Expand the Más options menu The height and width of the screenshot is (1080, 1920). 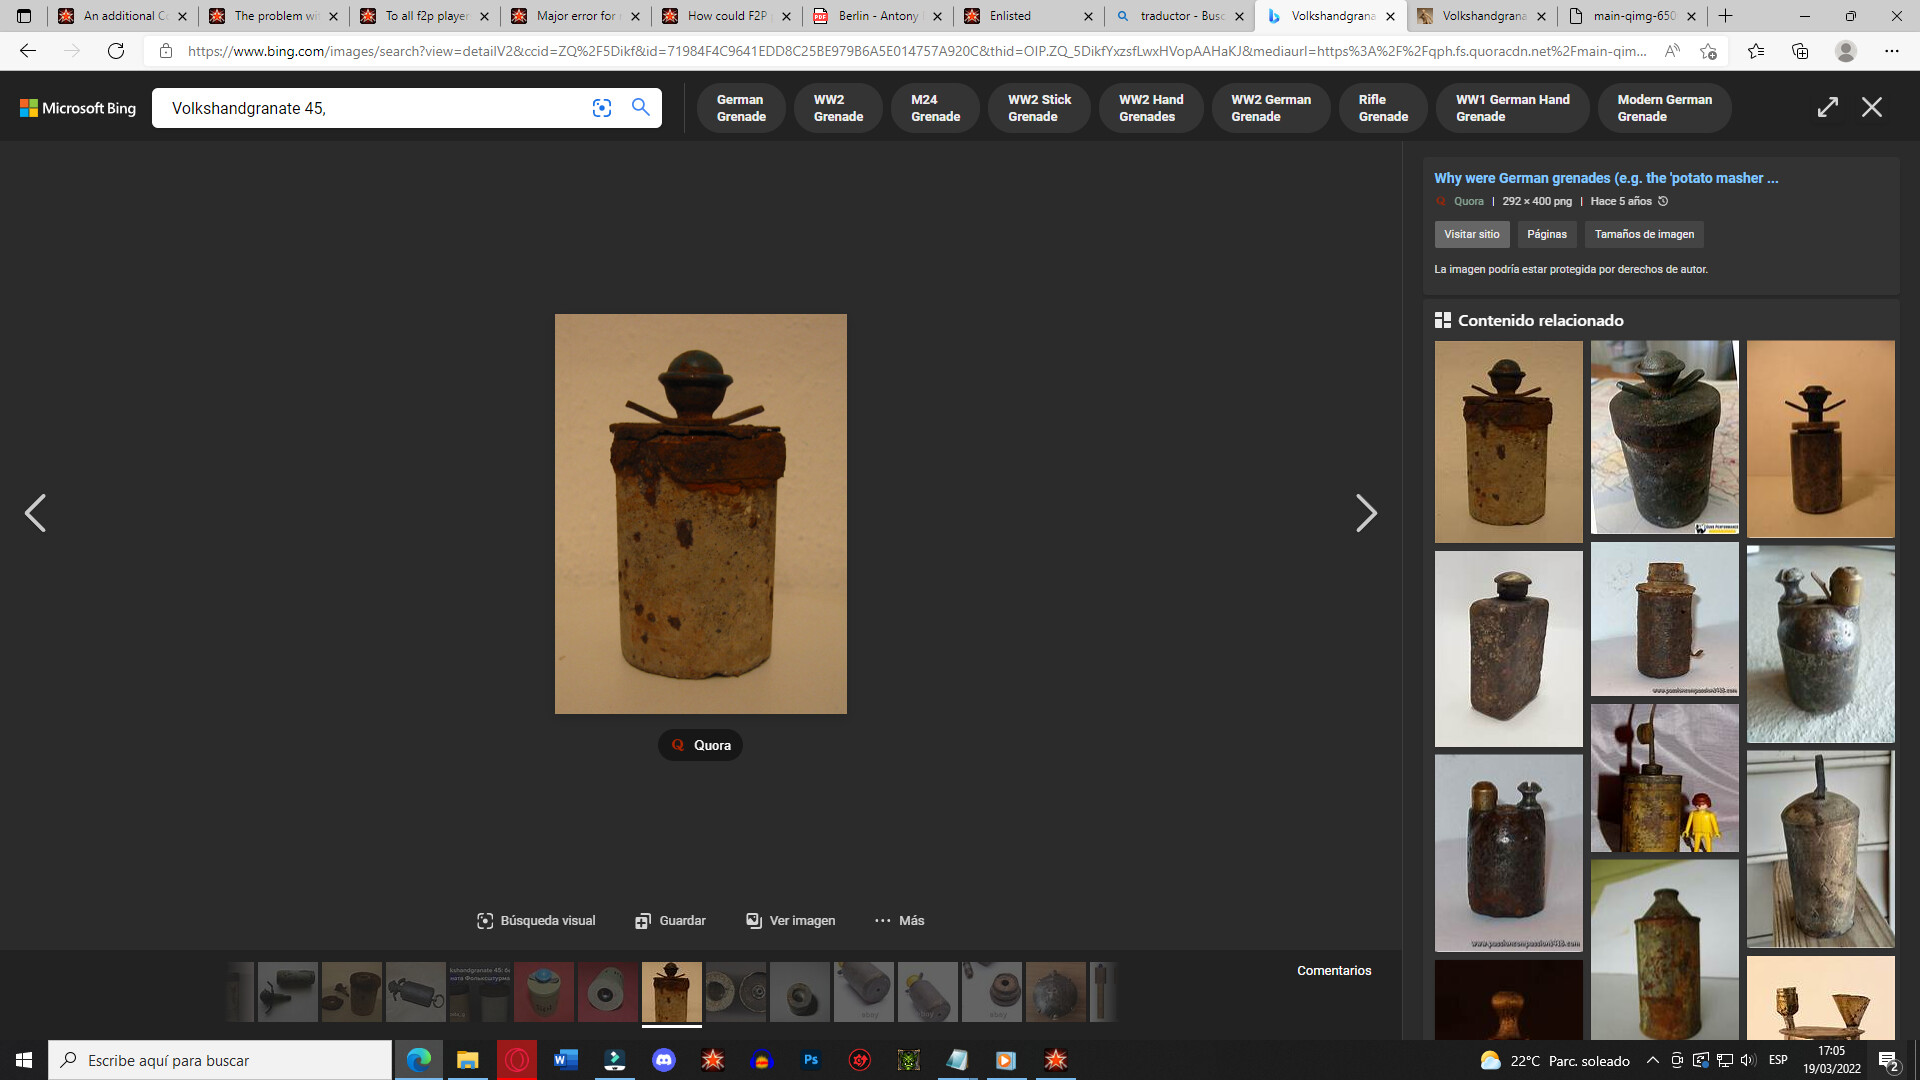click(x=899, y=920)
